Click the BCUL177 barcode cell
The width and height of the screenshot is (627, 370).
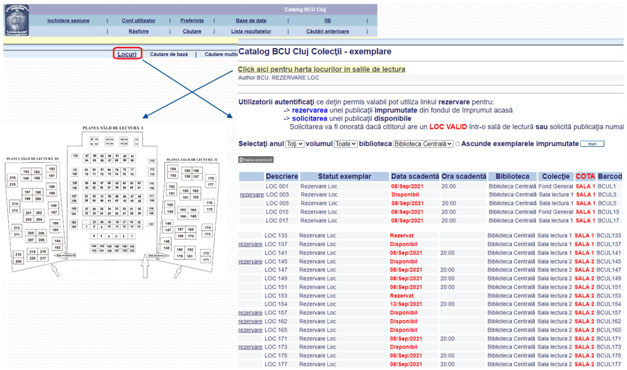pos(609,364)
